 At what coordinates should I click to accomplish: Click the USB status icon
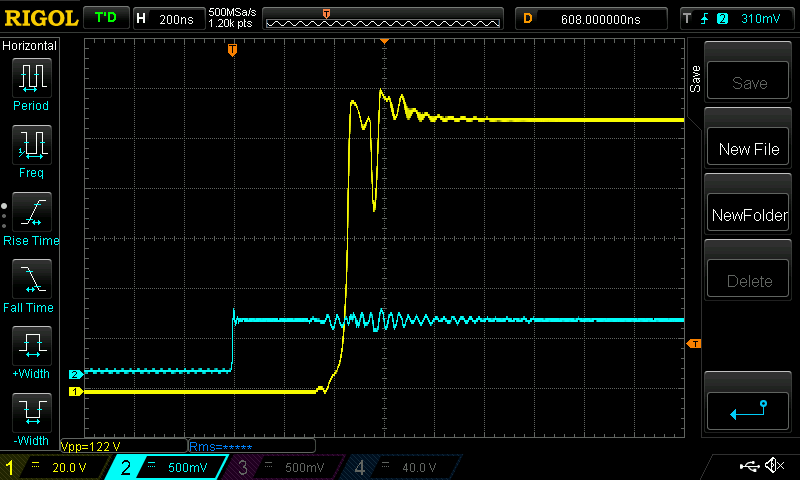[749, 466]
